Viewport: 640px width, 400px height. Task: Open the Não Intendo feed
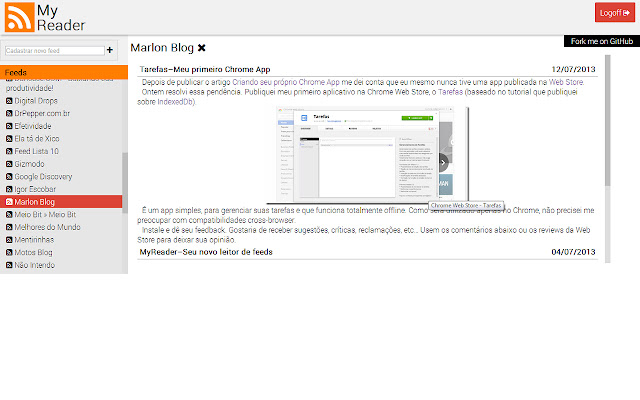coord(35,265)
